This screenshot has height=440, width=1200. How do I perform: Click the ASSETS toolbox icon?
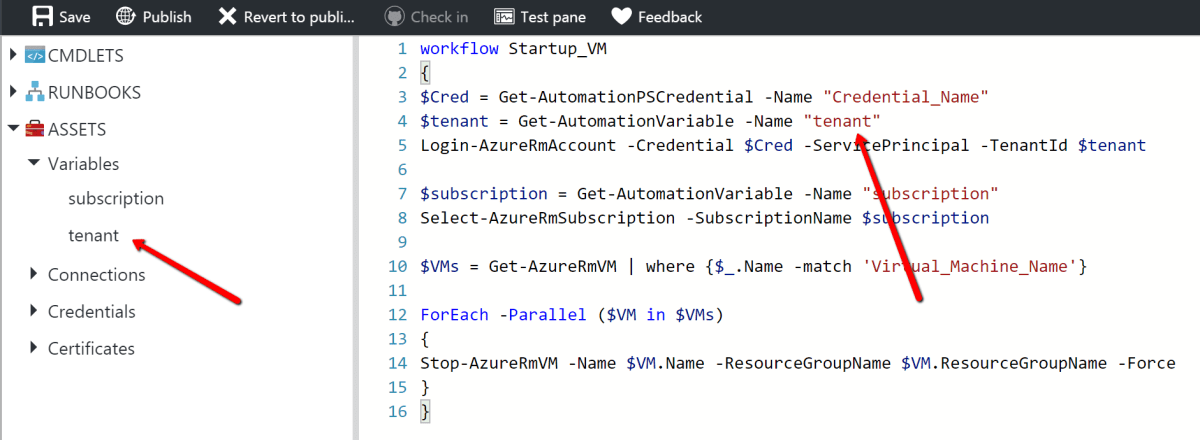(x=35, y=129)
